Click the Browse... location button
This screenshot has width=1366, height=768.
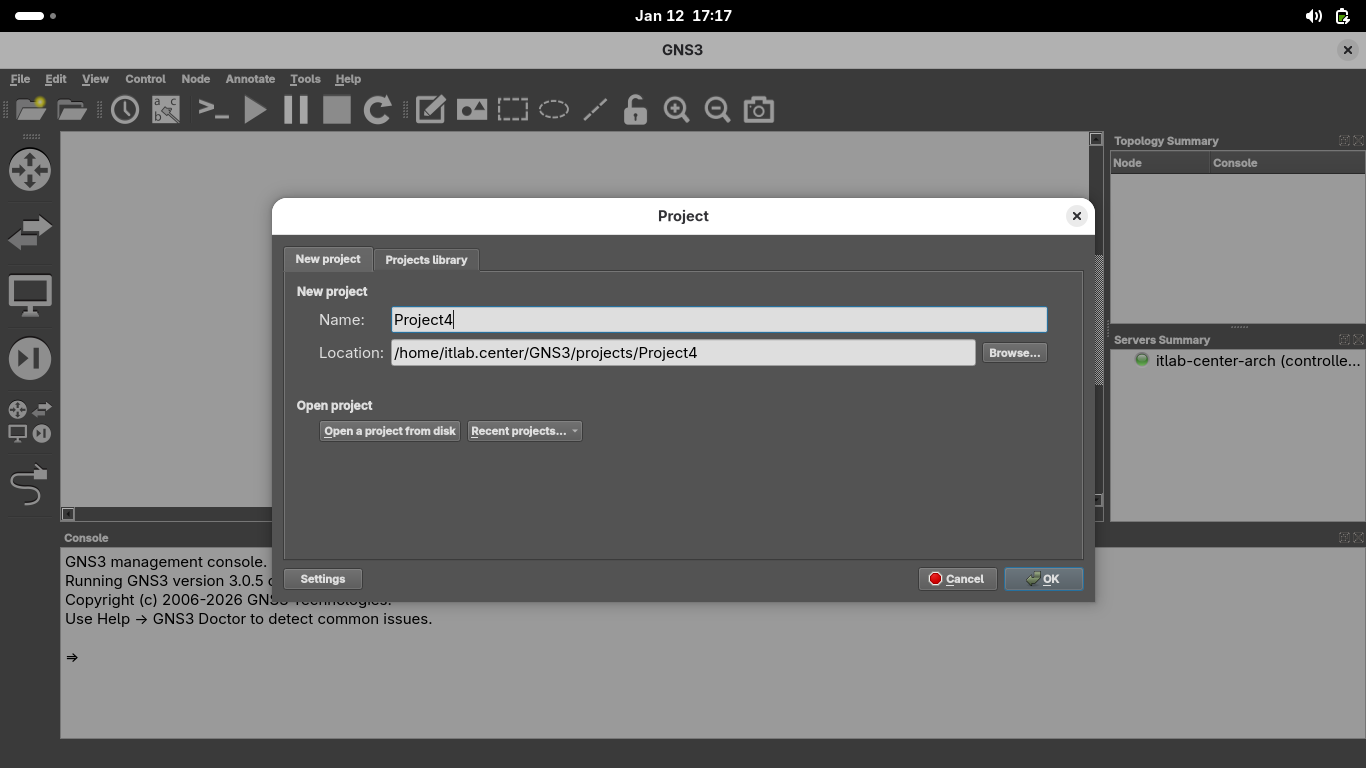coord(1014,353)
